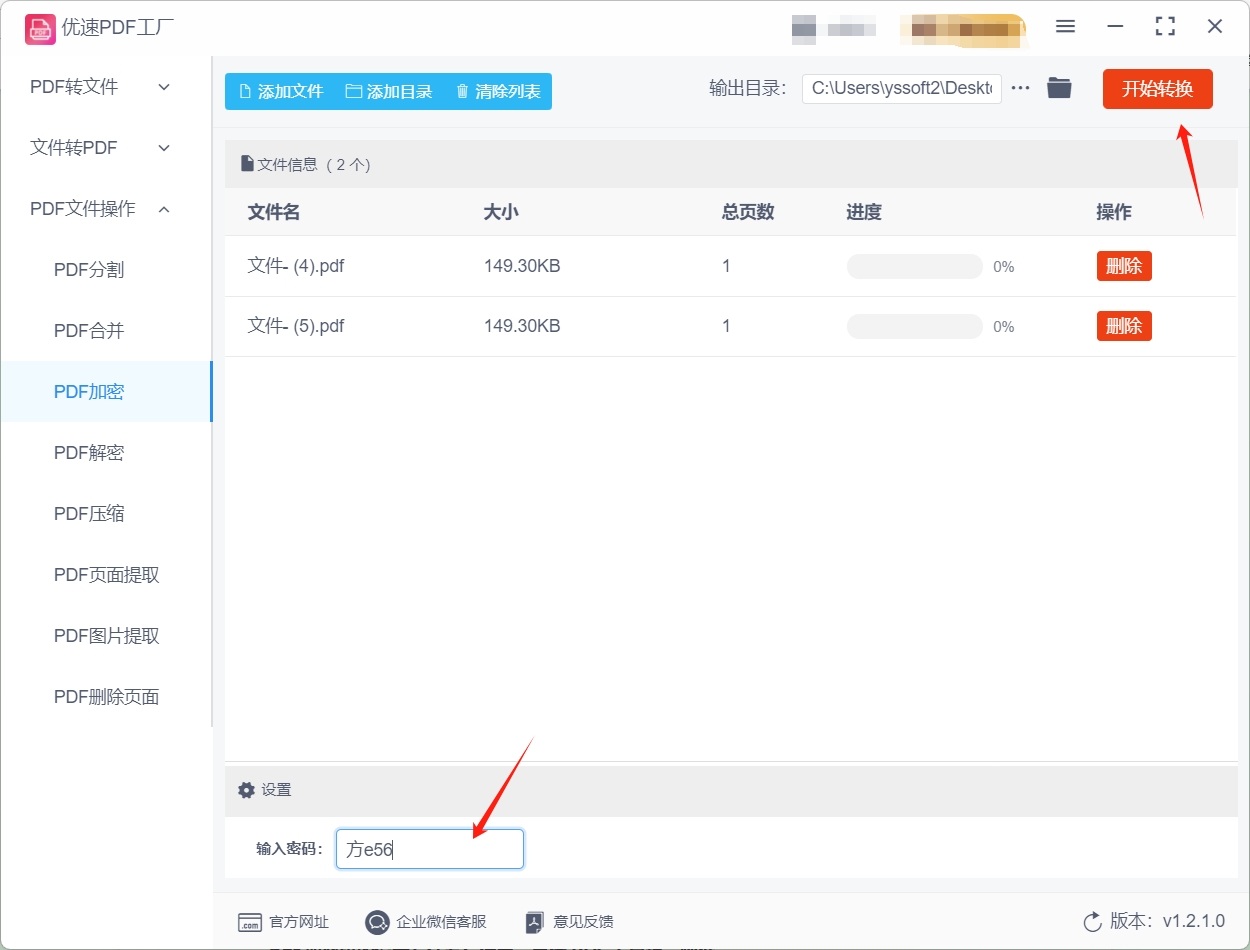Click the three-dot browse output directory button

(1020, 88)
